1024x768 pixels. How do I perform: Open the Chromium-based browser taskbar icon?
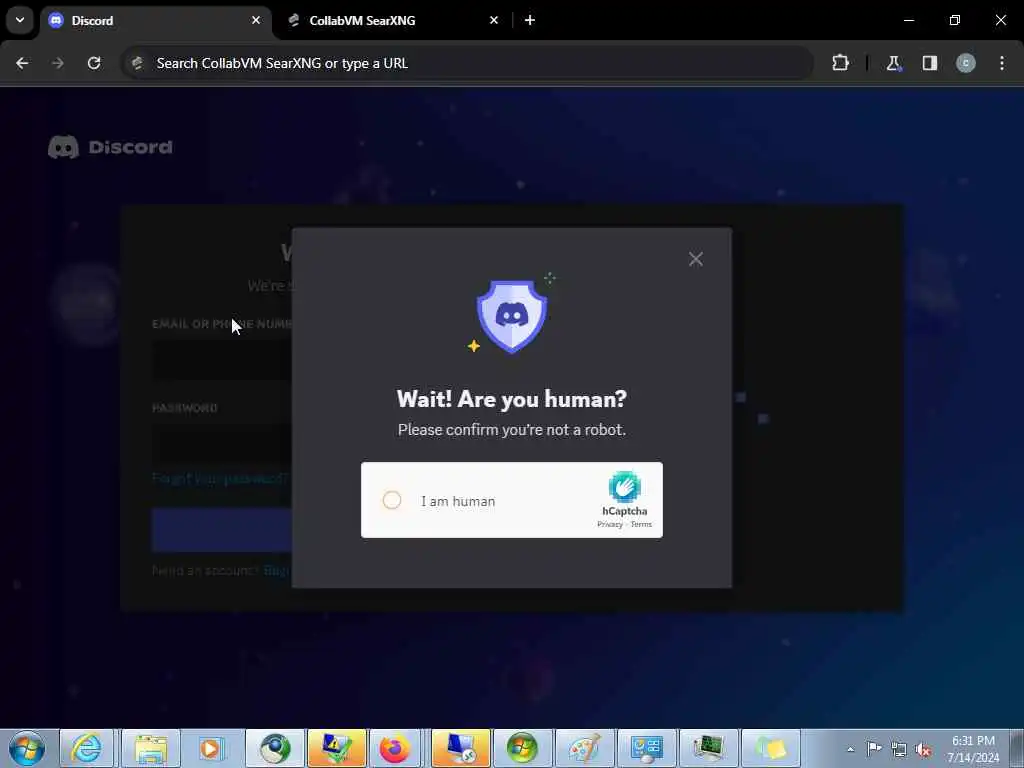point(275,748)
